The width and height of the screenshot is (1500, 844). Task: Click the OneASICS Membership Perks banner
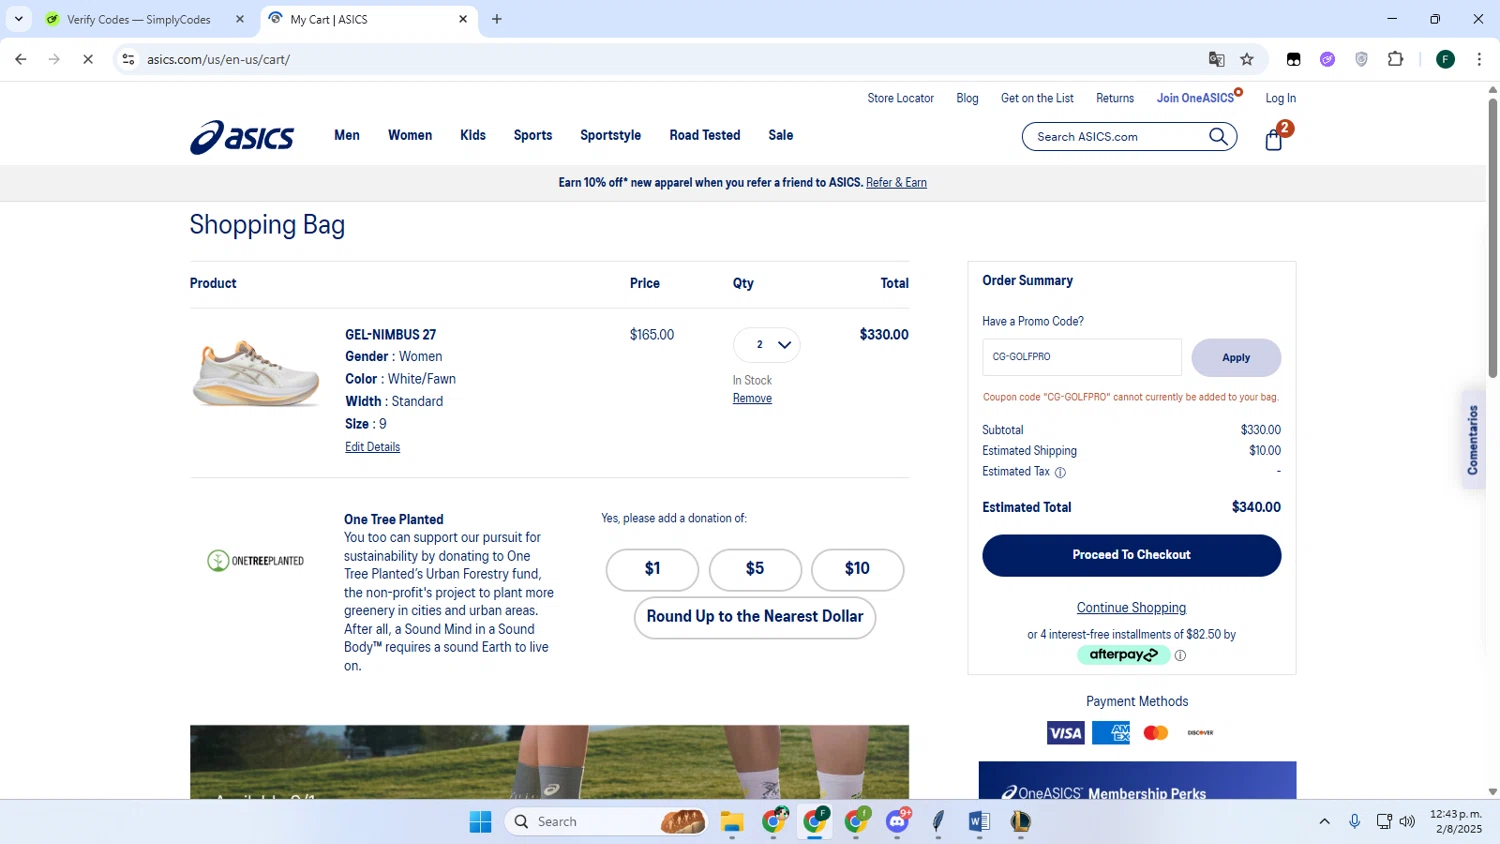1137,781
